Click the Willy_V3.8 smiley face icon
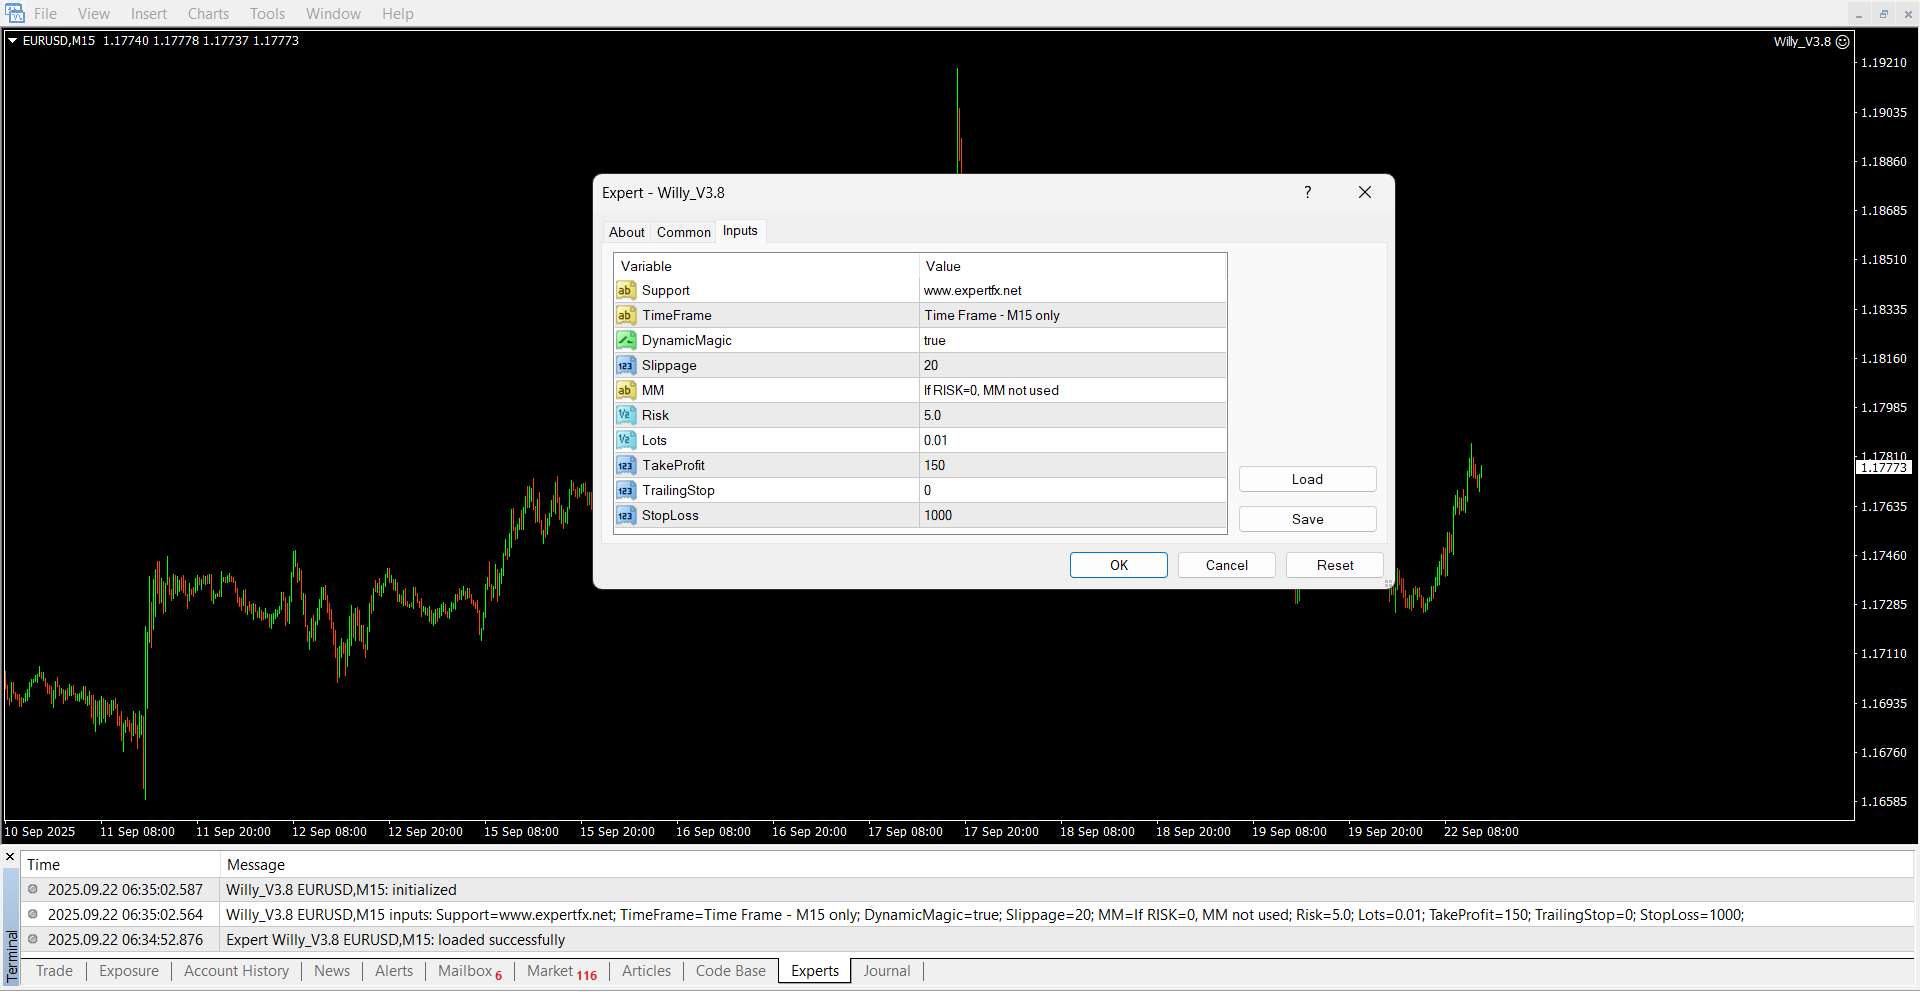This screenshot has height=992, width=1920. coord(1843,42)
